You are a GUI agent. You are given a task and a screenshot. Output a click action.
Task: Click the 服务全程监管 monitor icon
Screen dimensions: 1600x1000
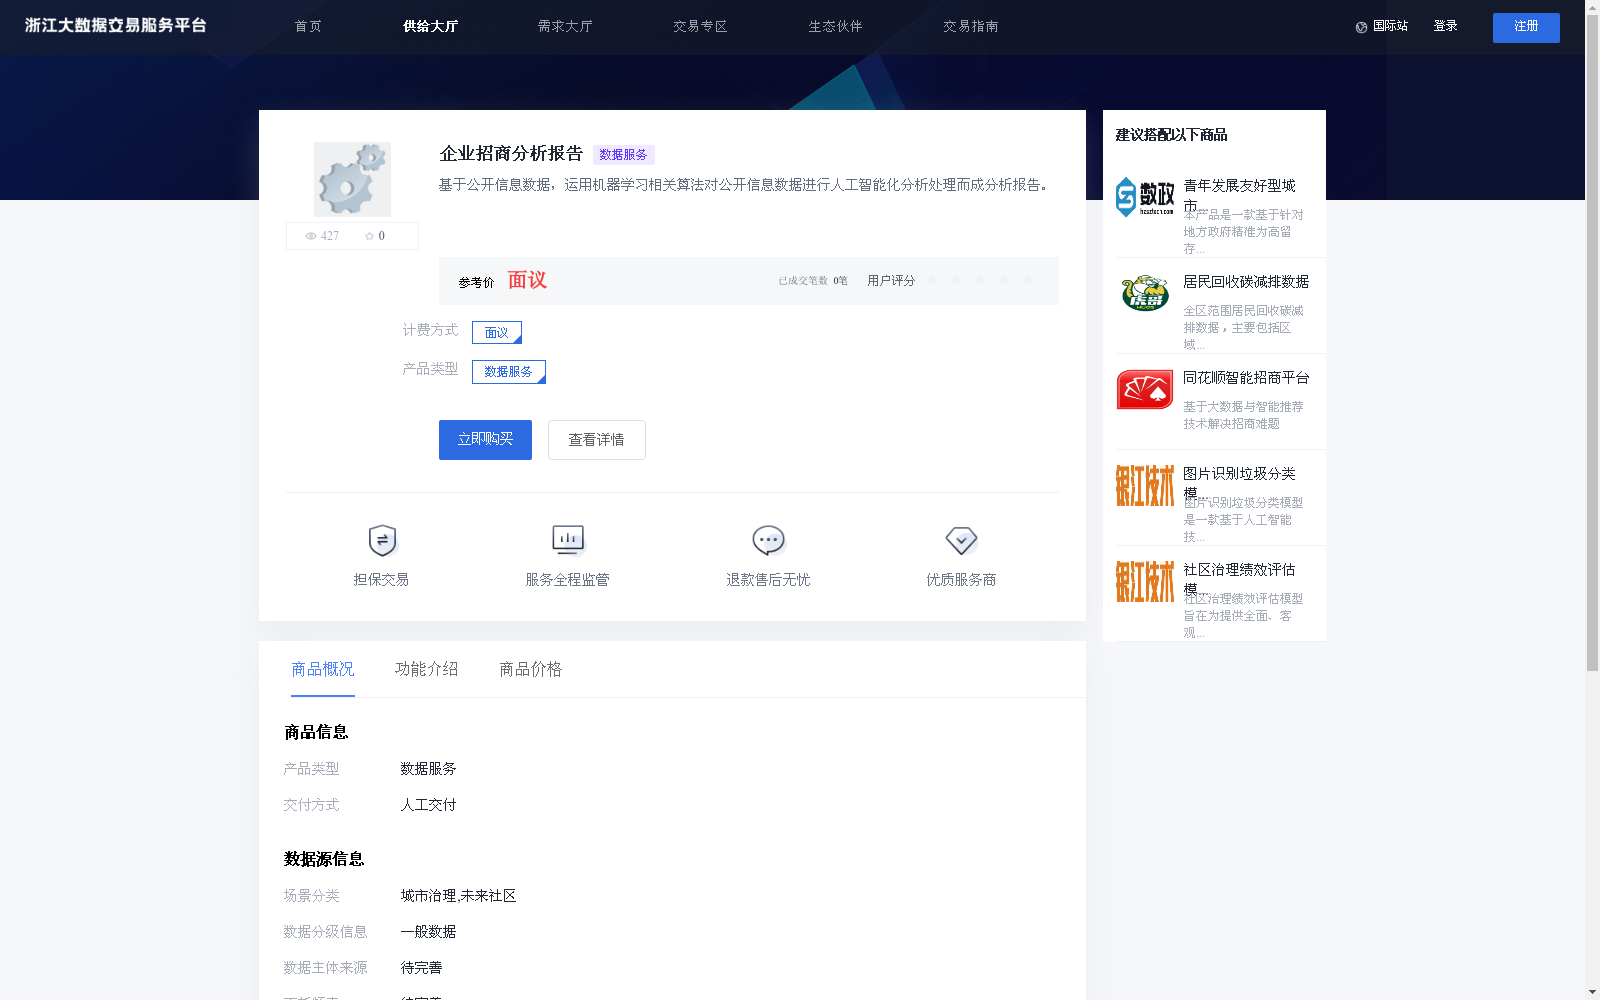click(x=568, y=540)
